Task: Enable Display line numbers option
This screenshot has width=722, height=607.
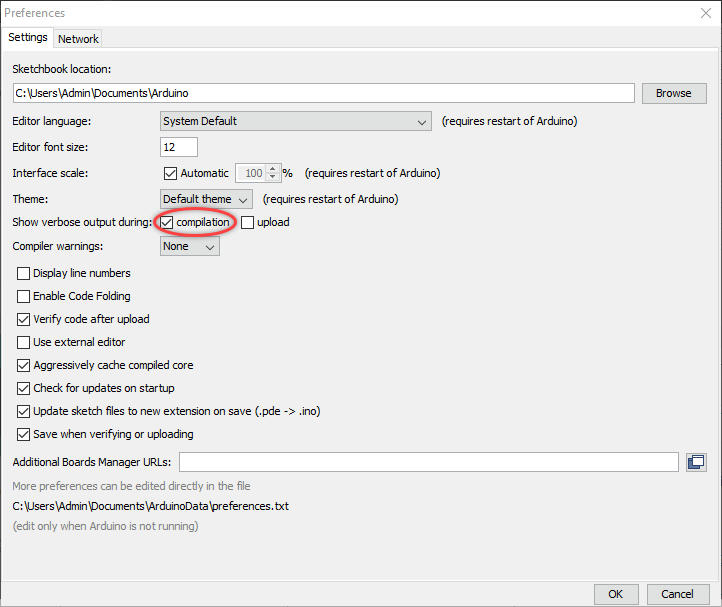Action: 23,274
